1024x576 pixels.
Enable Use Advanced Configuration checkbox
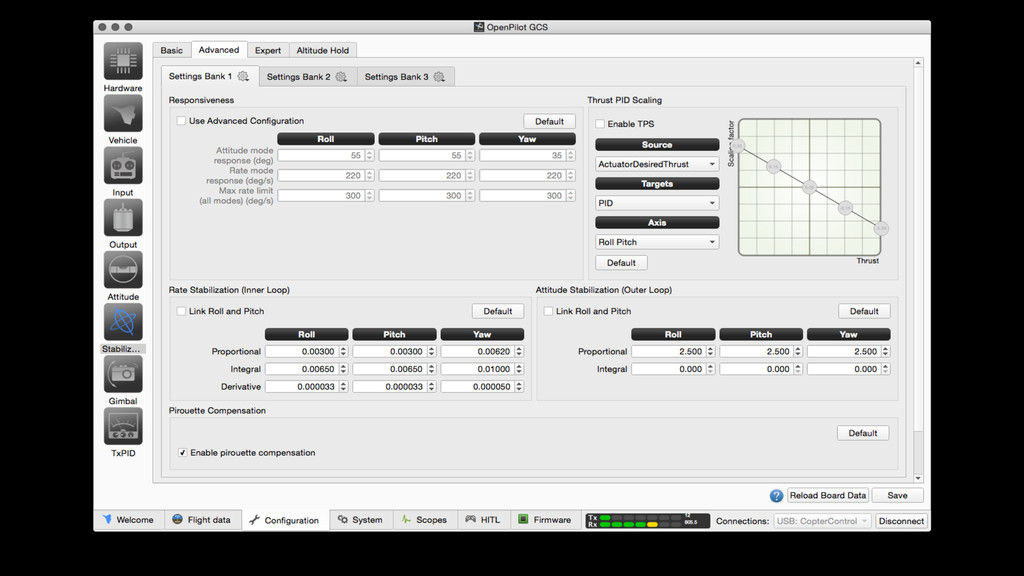pos(181,121)
